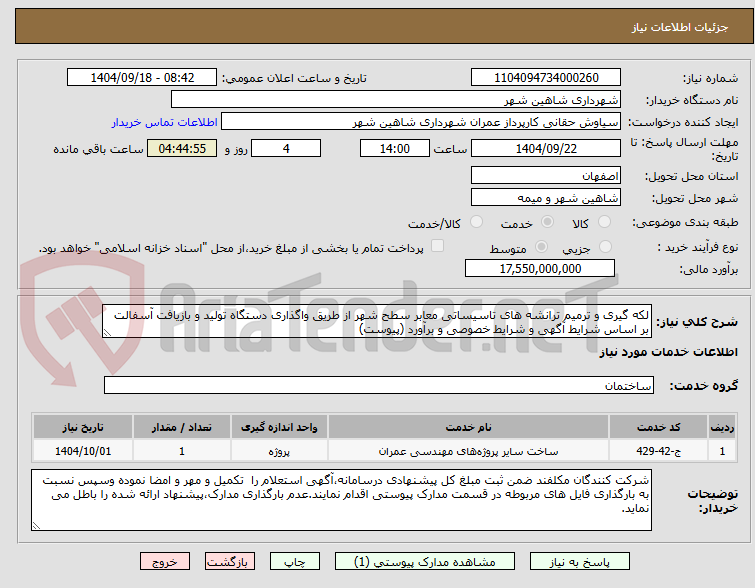Click the buyer name field شهرداری شاهین شهر
Viewport: 755px width, 588px height.
[x=396, y=100]
